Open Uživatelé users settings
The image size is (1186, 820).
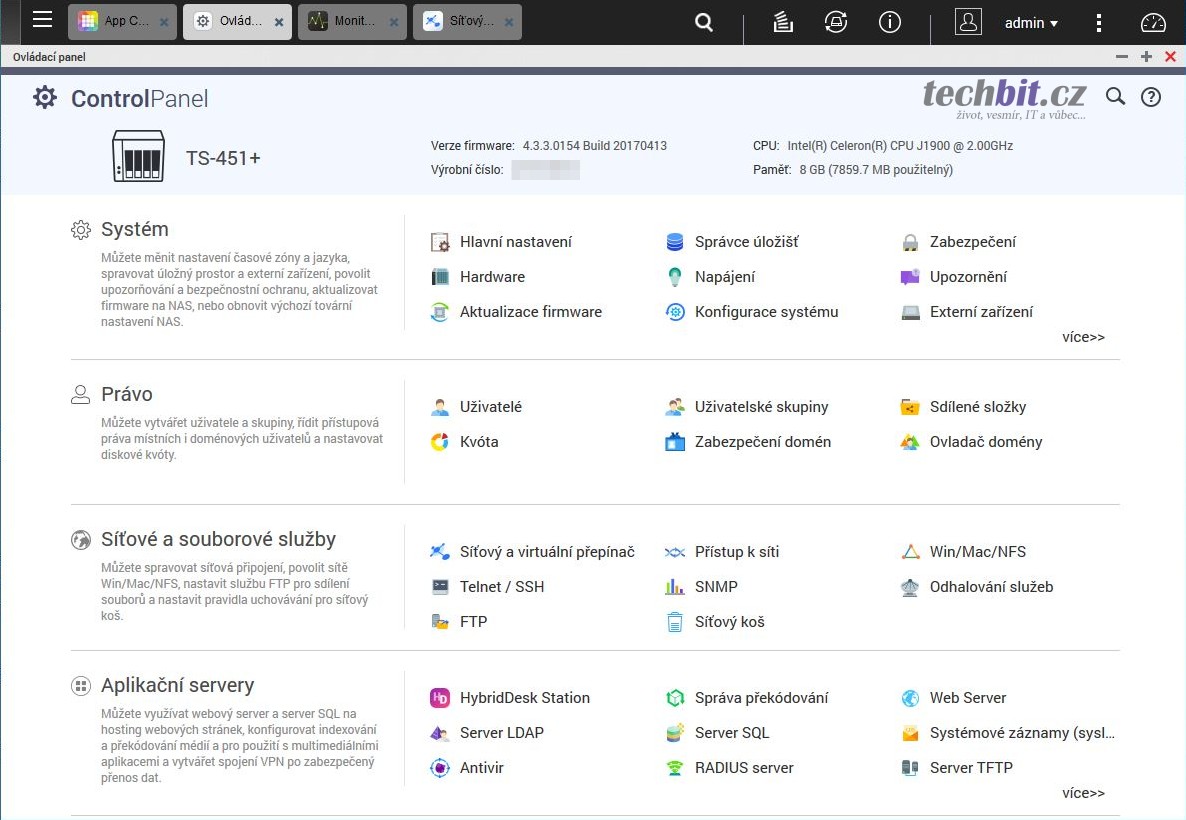point(490,407)
